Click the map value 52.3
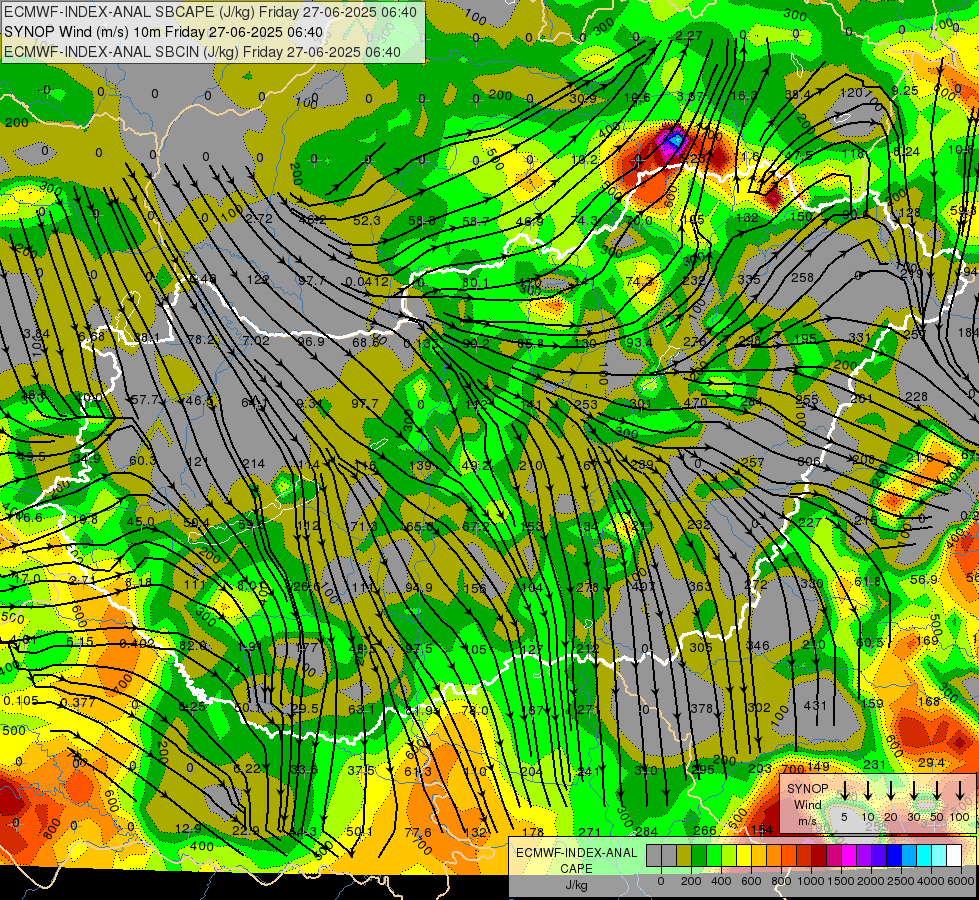 point(367,220)
